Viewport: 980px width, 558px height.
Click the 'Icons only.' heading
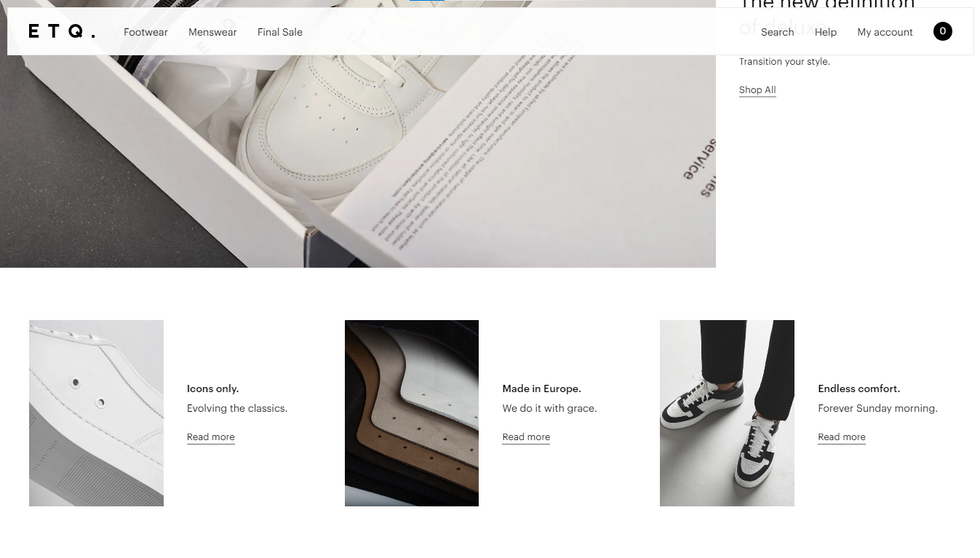[x=213, y=389]
